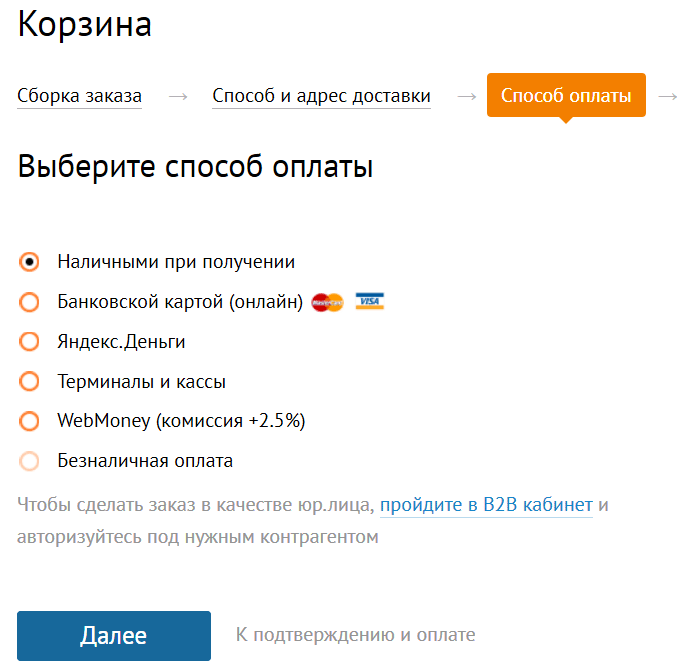The height and width of the screenshot is (671, 688).
Task: Return to the Способ и адрес доставки step
Action: tap(322, 96)
